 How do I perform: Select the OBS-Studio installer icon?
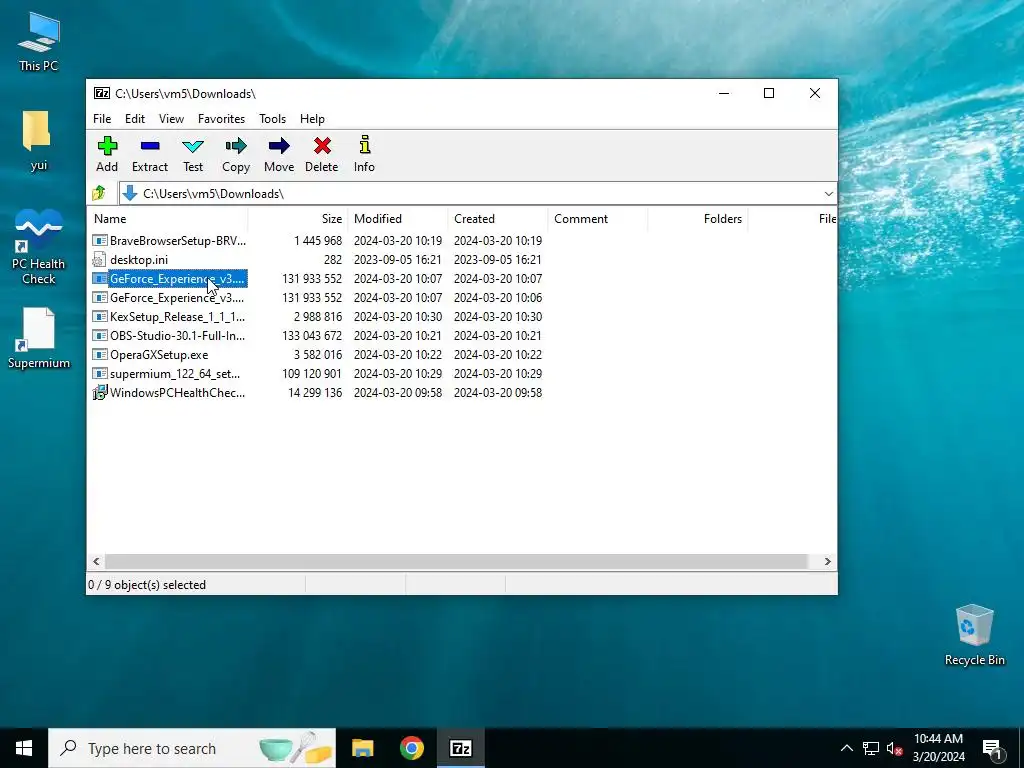(99, 336)
